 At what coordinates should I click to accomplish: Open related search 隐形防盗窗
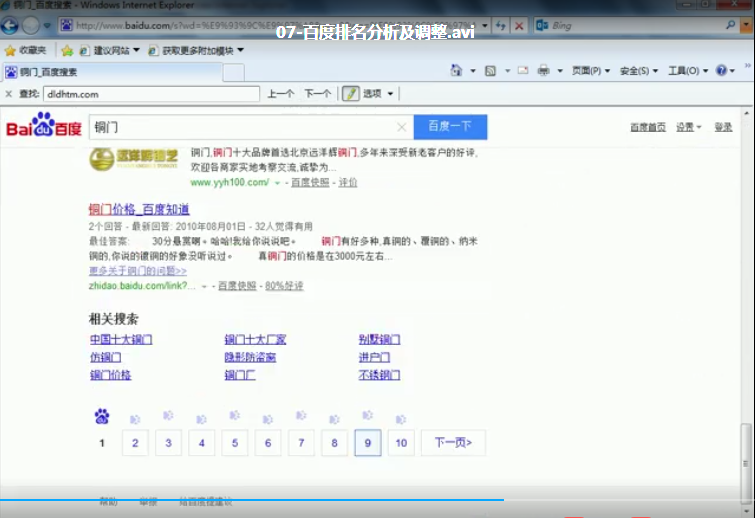[x=250, y=357]
